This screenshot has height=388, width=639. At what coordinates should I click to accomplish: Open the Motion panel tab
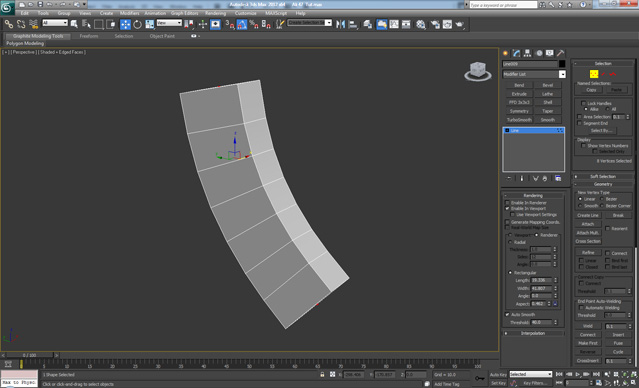click(539, 53)
